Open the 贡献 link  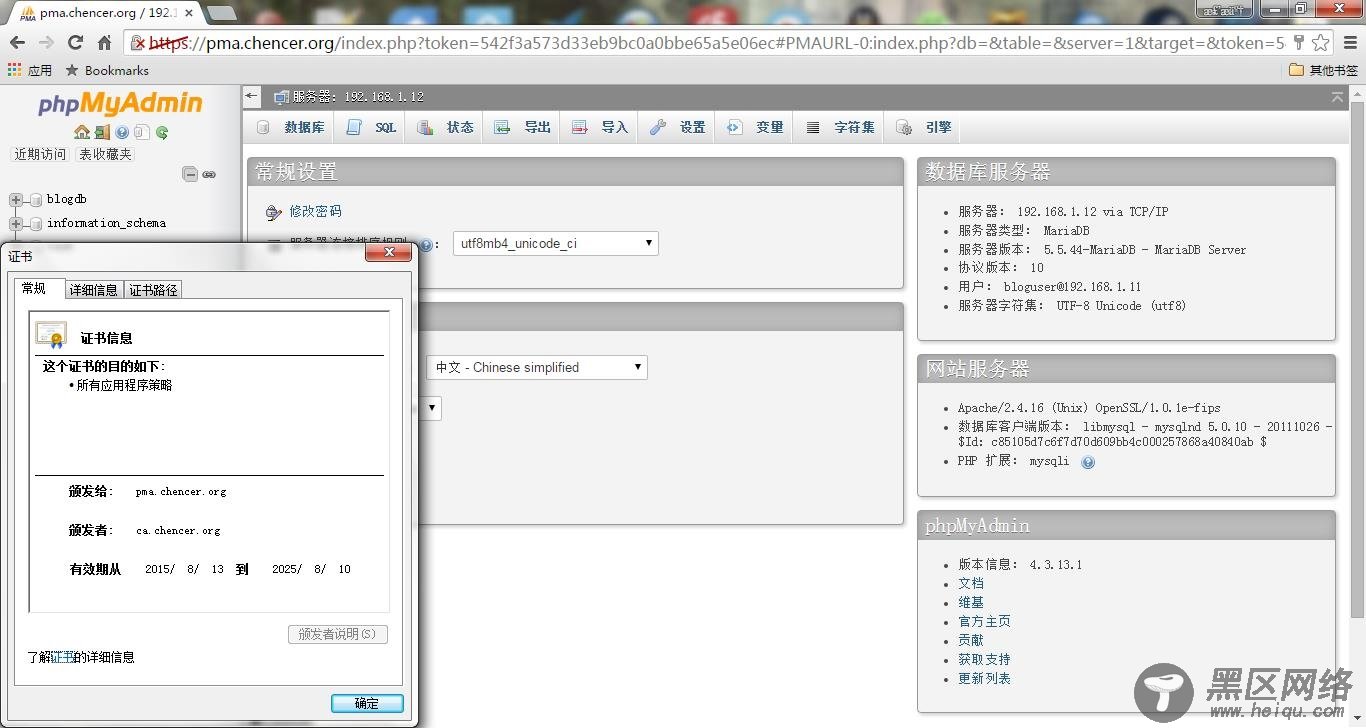point(971,640)
